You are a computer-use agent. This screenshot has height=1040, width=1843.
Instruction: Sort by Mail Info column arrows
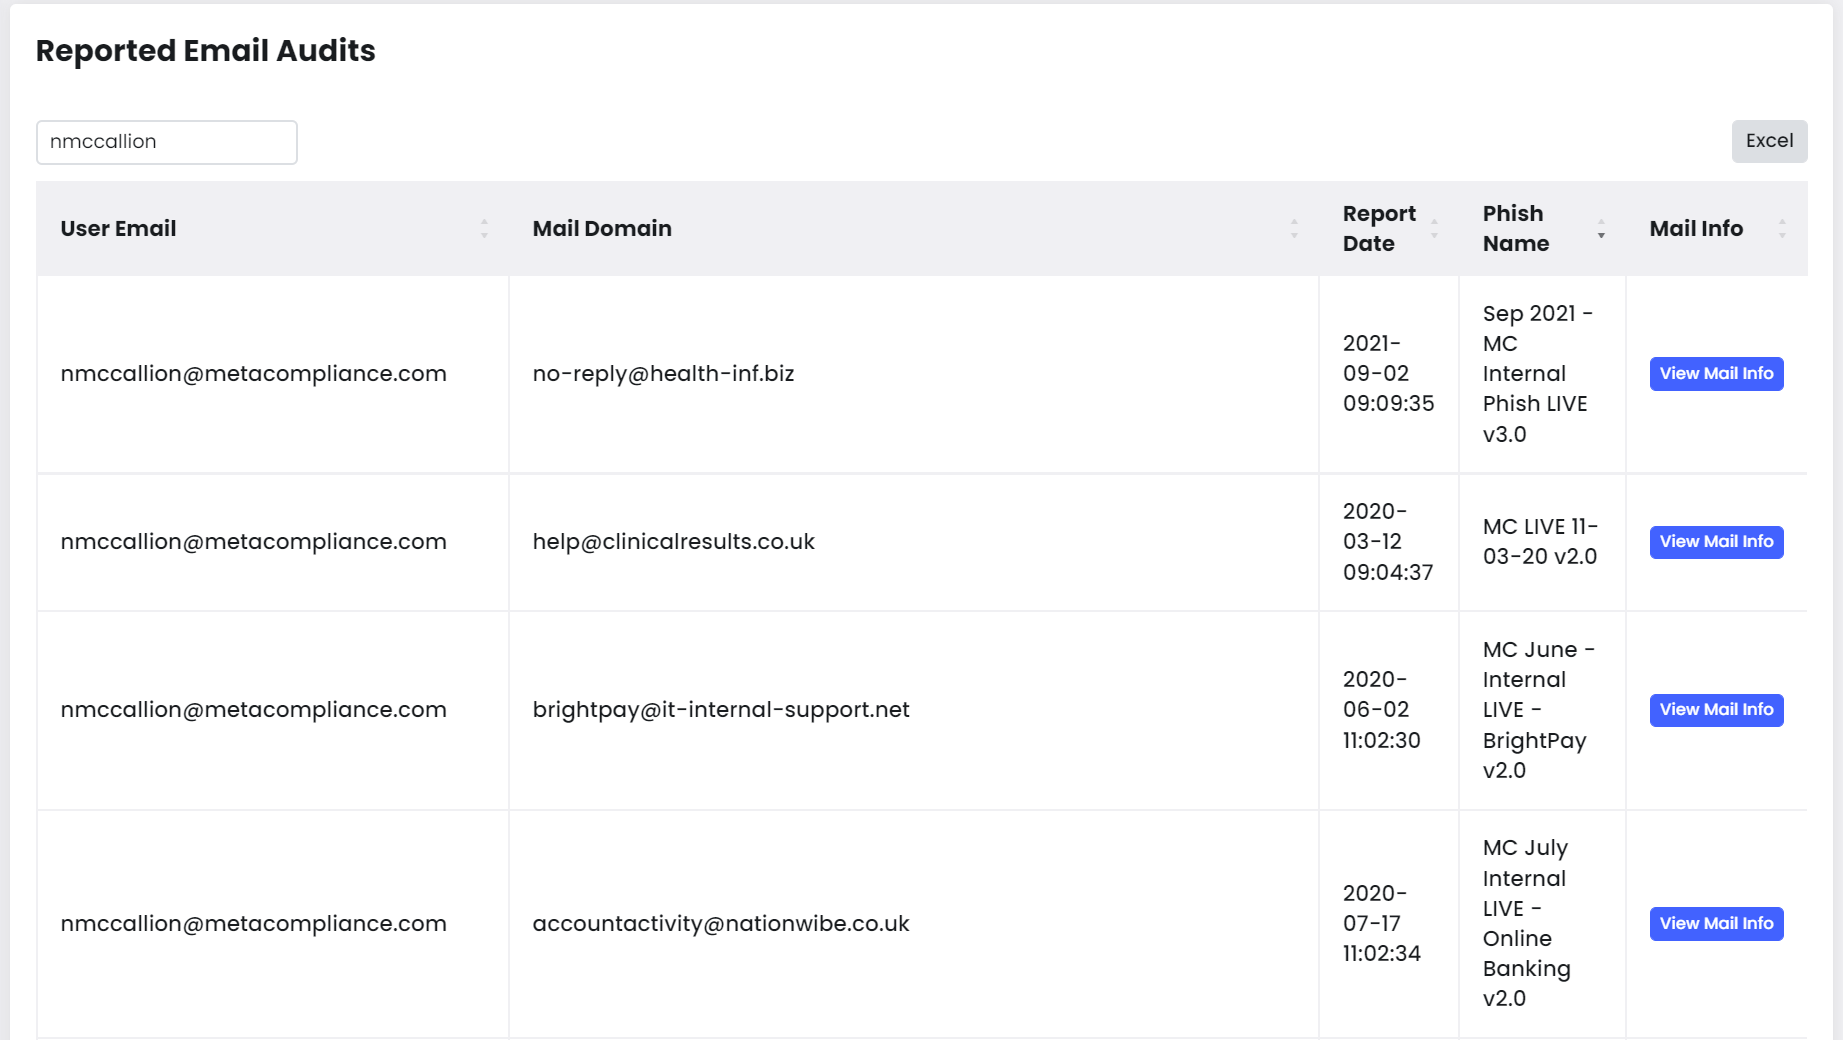click(1782, 229)
